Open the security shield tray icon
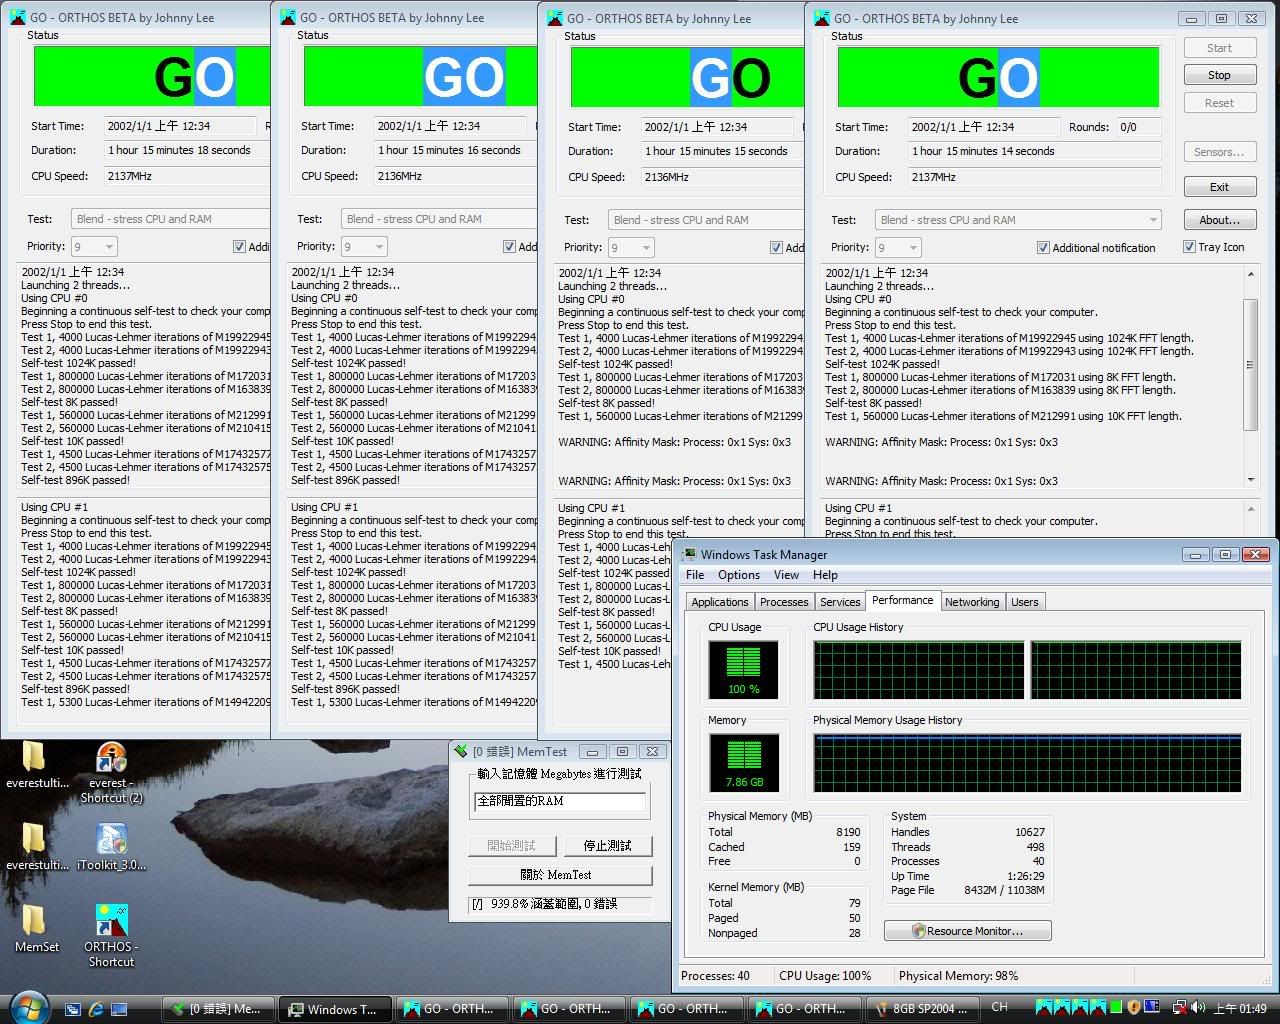Screen dimensions: 1280x1024 (1134, 1008)
